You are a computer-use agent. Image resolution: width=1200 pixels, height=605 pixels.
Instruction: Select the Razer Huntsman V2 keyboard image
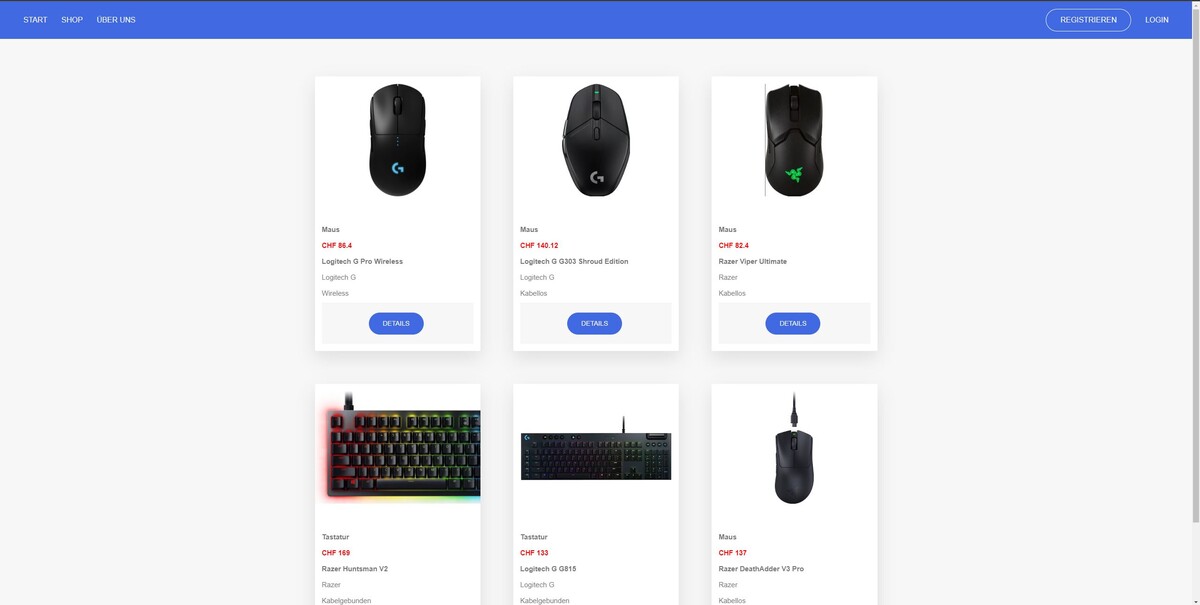(398, 447)
